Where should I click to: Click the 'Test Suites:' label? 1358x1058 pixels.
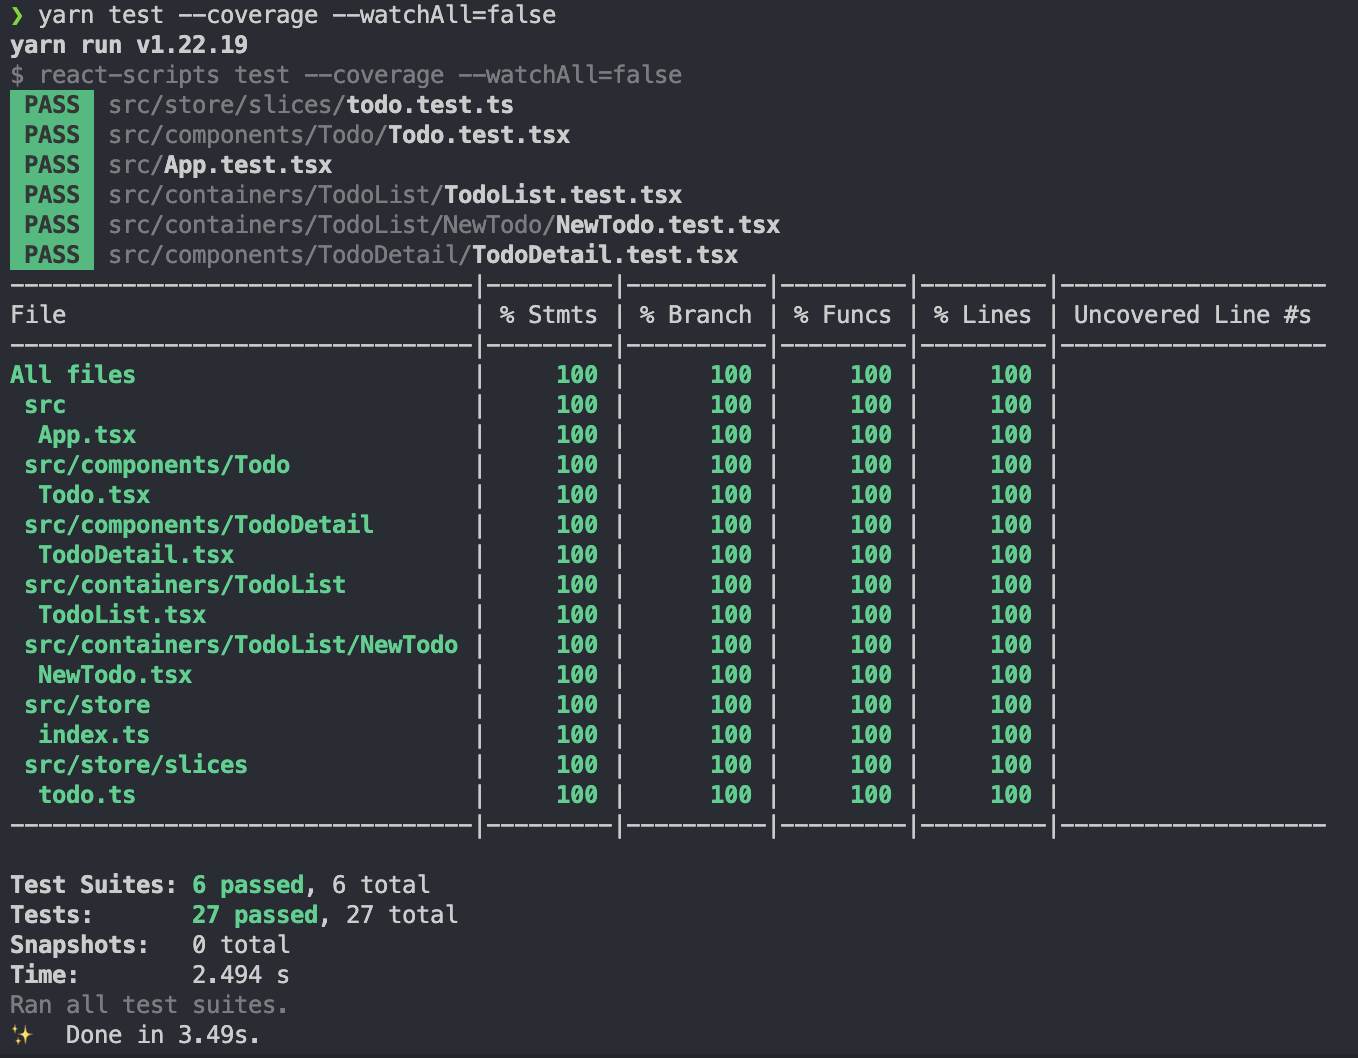pos(94,885)
